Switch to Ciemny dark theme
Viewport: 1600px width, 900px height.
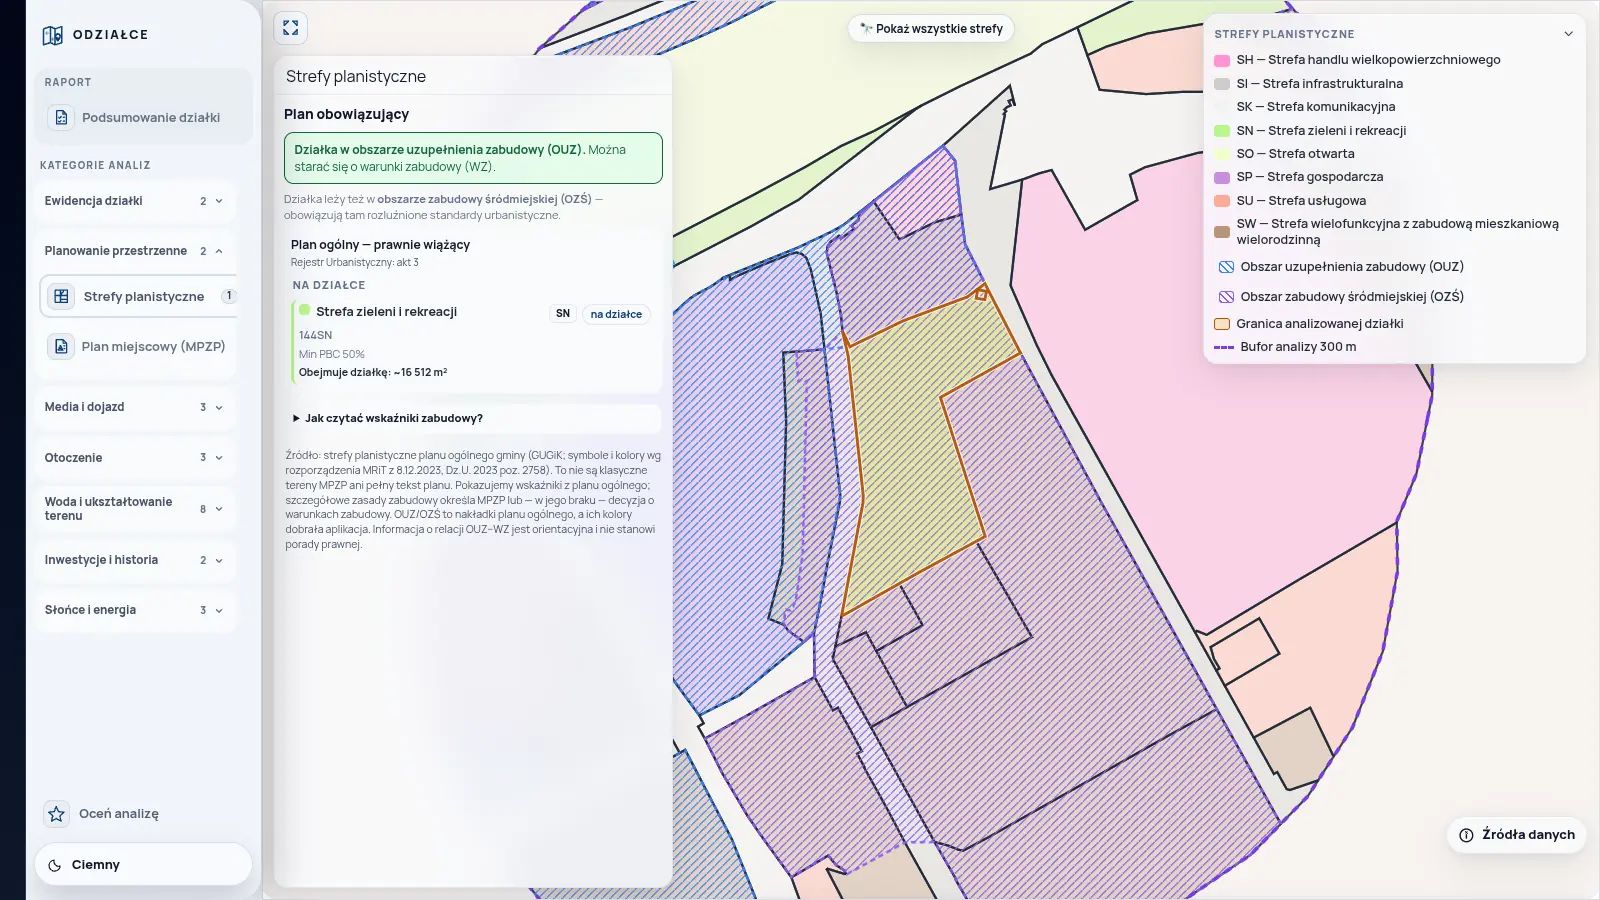pos(143,865)
